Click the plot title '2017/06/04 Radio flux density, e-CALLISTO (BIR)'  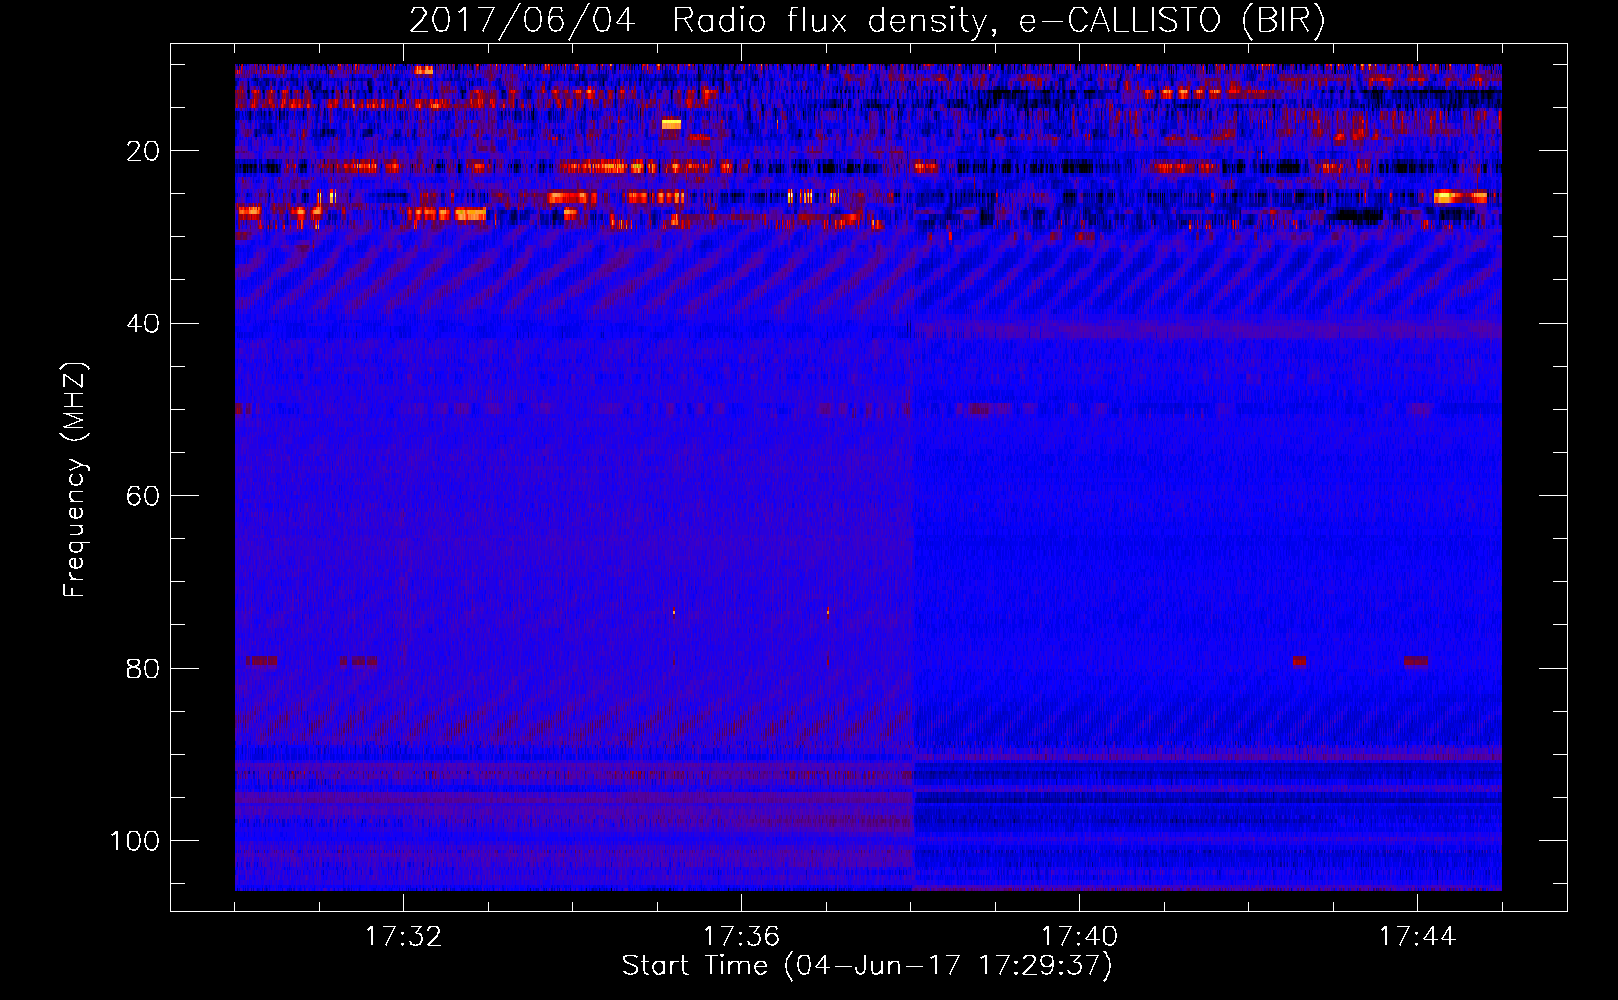pyautogui.click(x=867, y=21)
